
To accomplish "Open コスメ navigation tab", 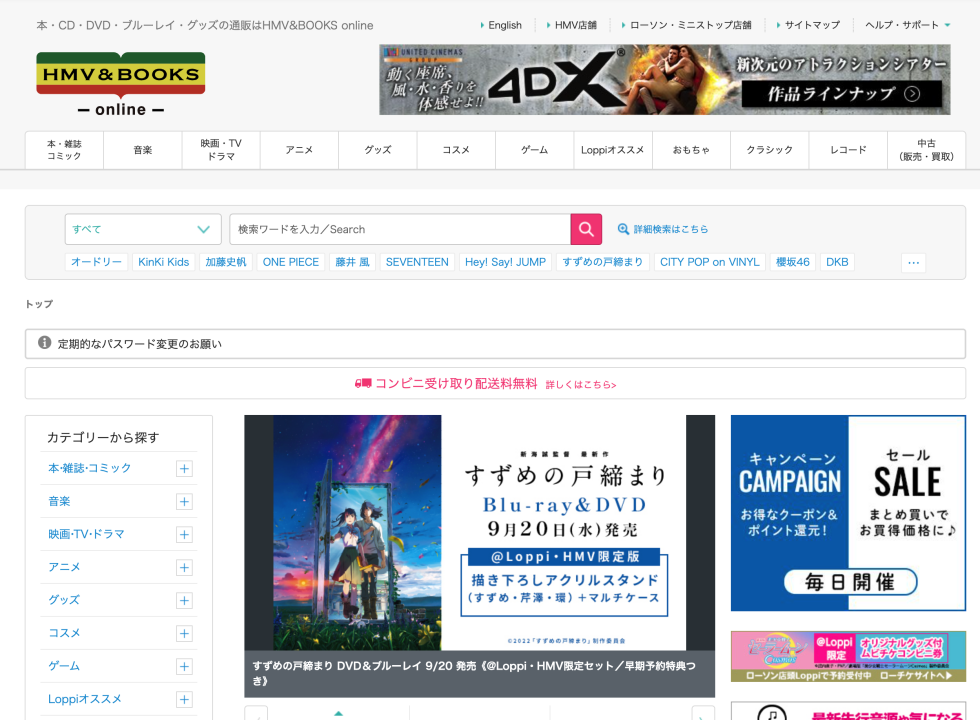I will point(456,150).
